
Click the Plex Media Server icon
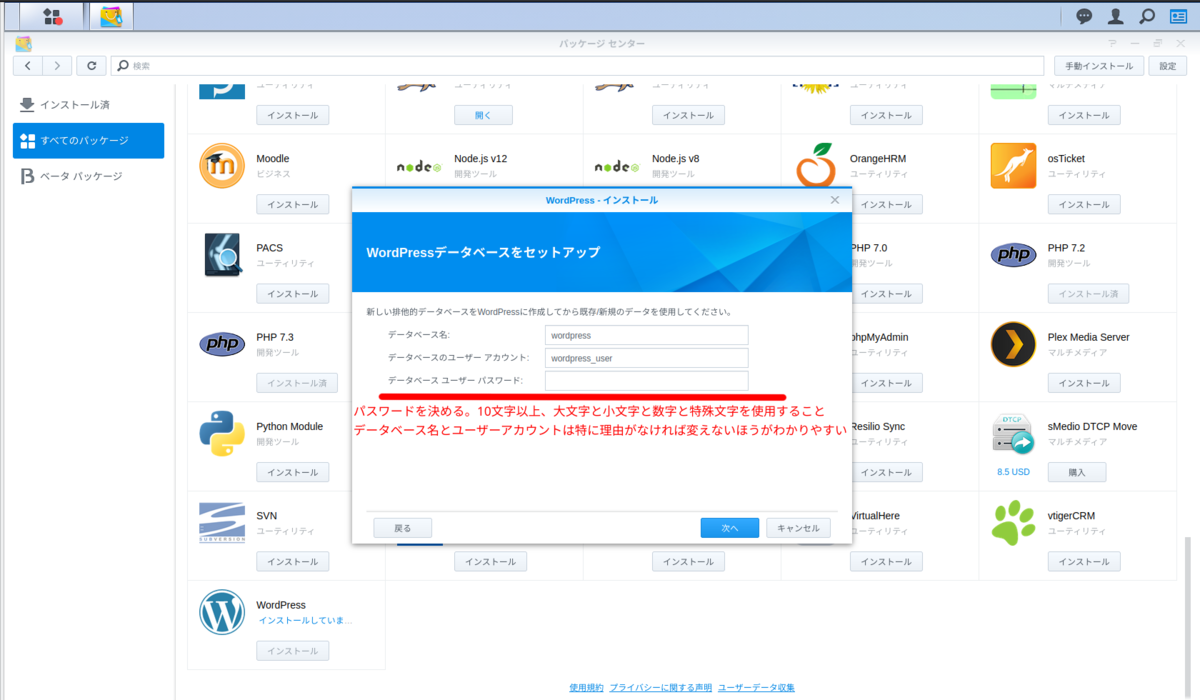(x=1013, y=344)
